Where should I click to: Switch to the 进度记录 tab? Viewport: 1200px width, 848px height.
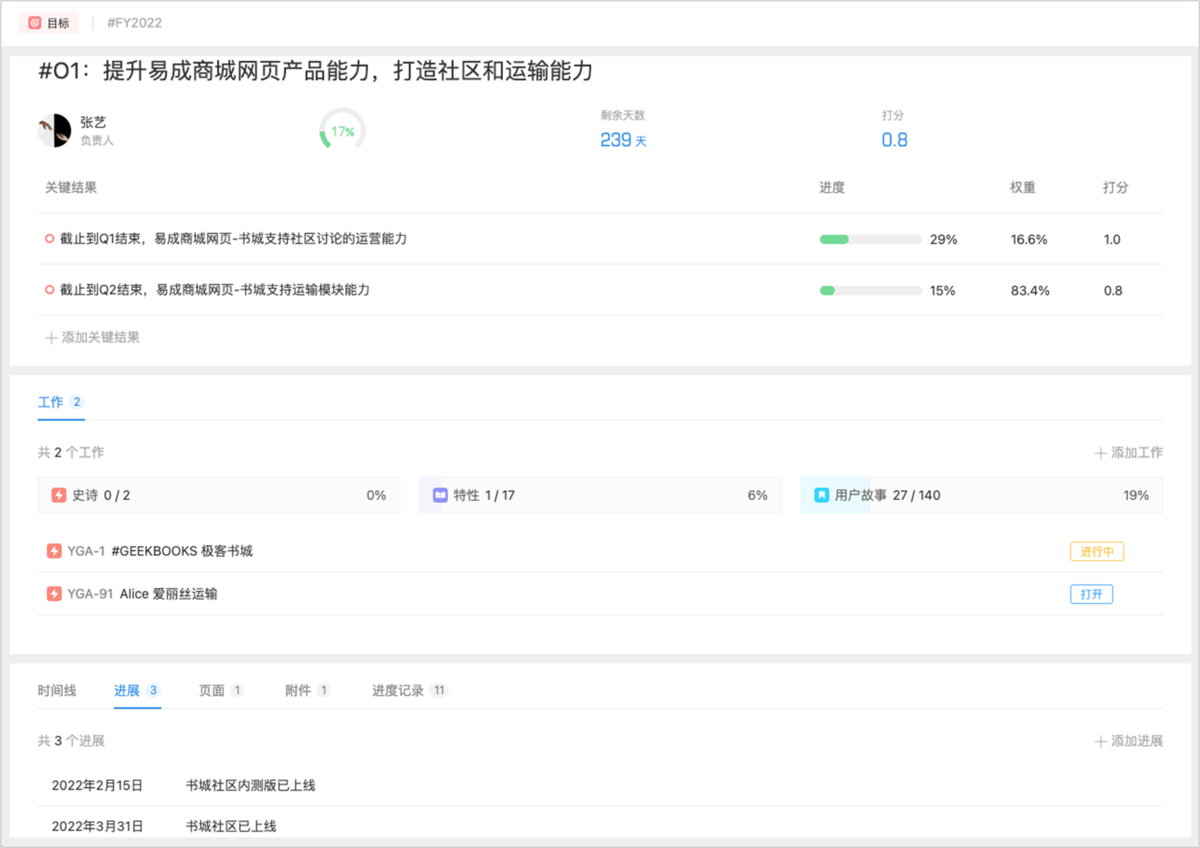398,691
